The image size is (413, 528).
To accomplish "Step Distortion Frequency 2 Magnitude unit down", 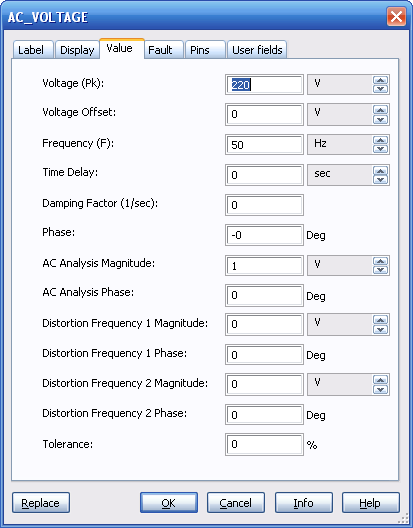I will pos(381,389).
